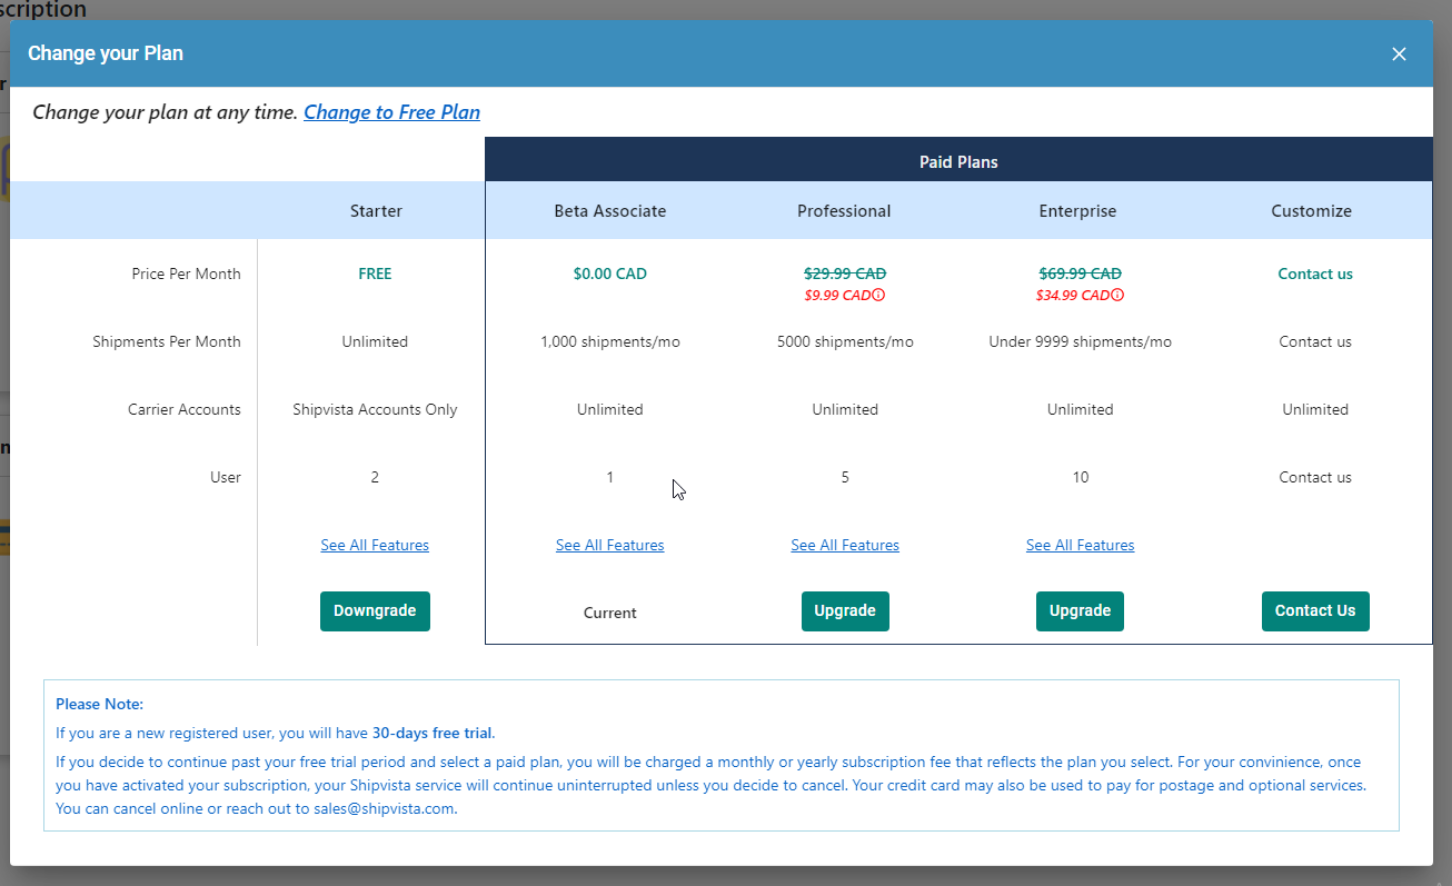
Task: Upgrade to the Enterprise plan
Action: [1080, 611]
